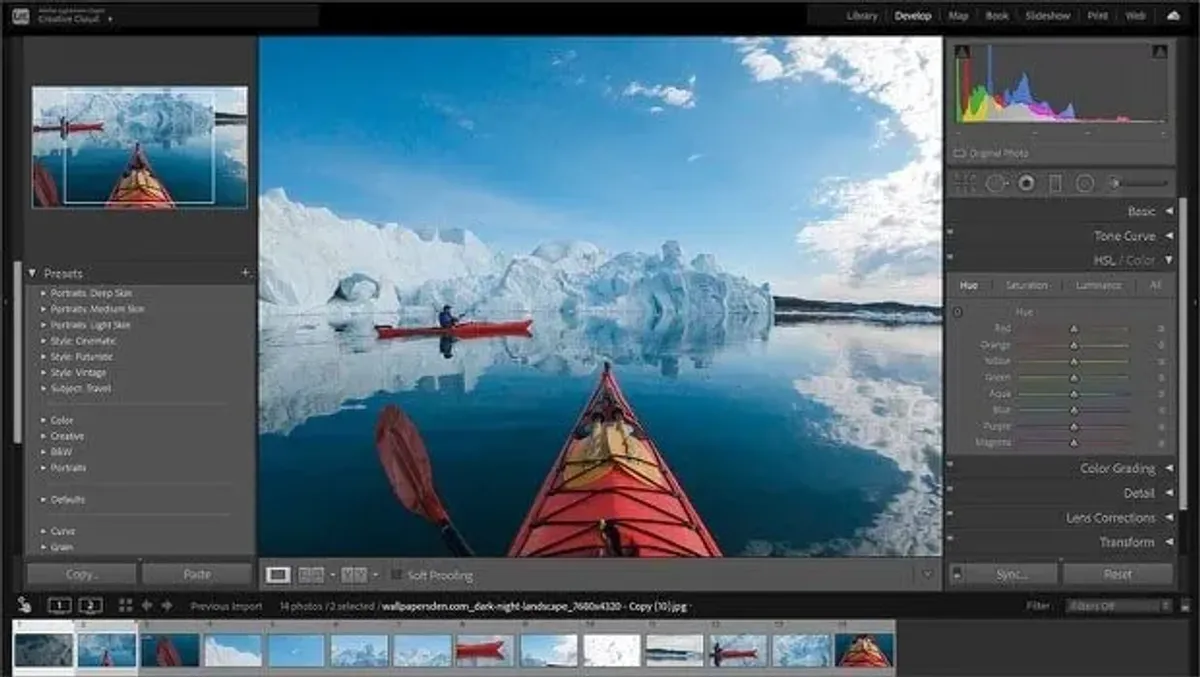Open Creative Cloud sync cloud icon
The width and height of the screenshot is (1200, 677).
pos(1173,16)
